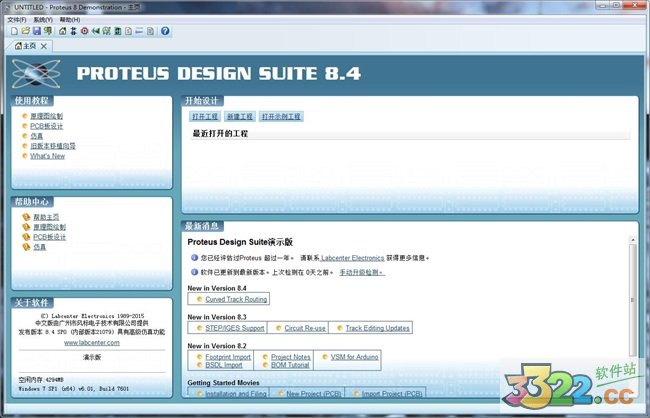Open the BSDL Import link
650x418 pixels.
(x=224, y=365)
